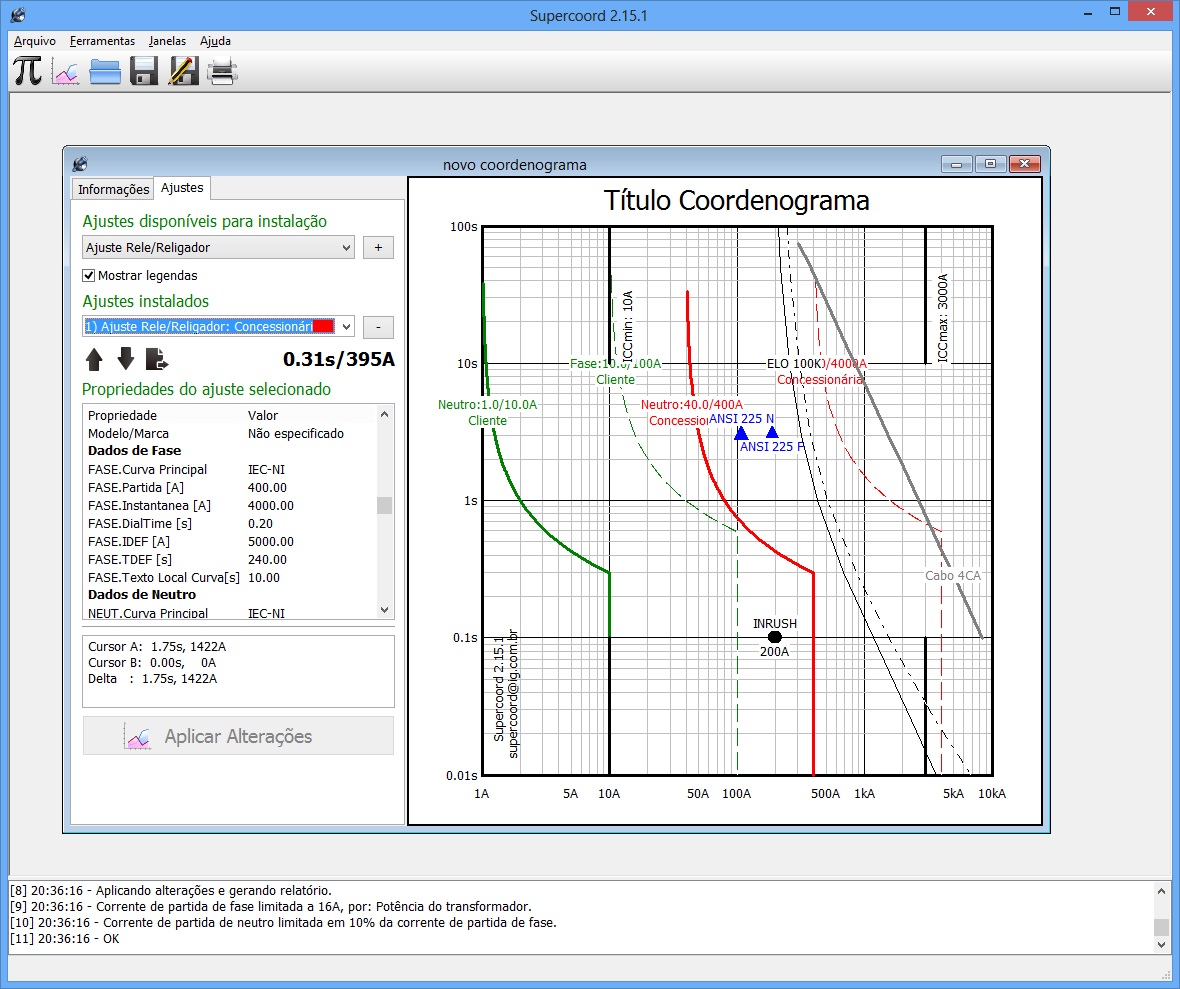The height and width of the screenshot is (989, 1180).
Task: Open the Ferramentas menu
Action: point(102,41)
